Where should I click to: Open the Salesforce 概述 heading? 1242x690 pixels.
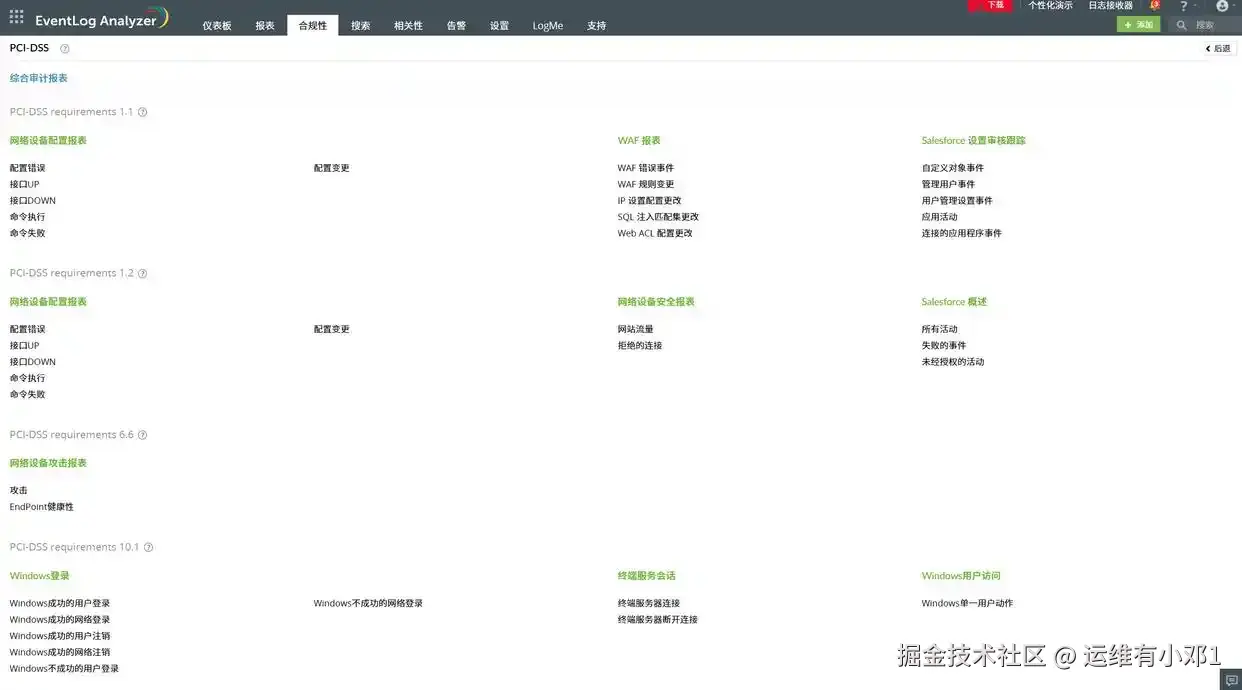coord(954,302)
